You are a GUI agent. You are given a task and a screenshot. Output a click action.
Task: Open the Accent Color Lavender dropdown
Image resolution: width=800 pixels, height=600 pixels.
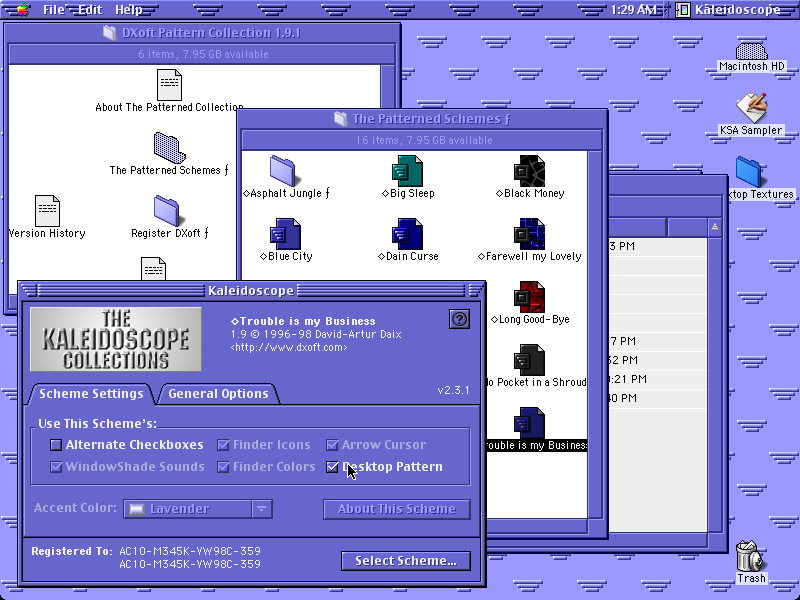(x=198, y=509)
